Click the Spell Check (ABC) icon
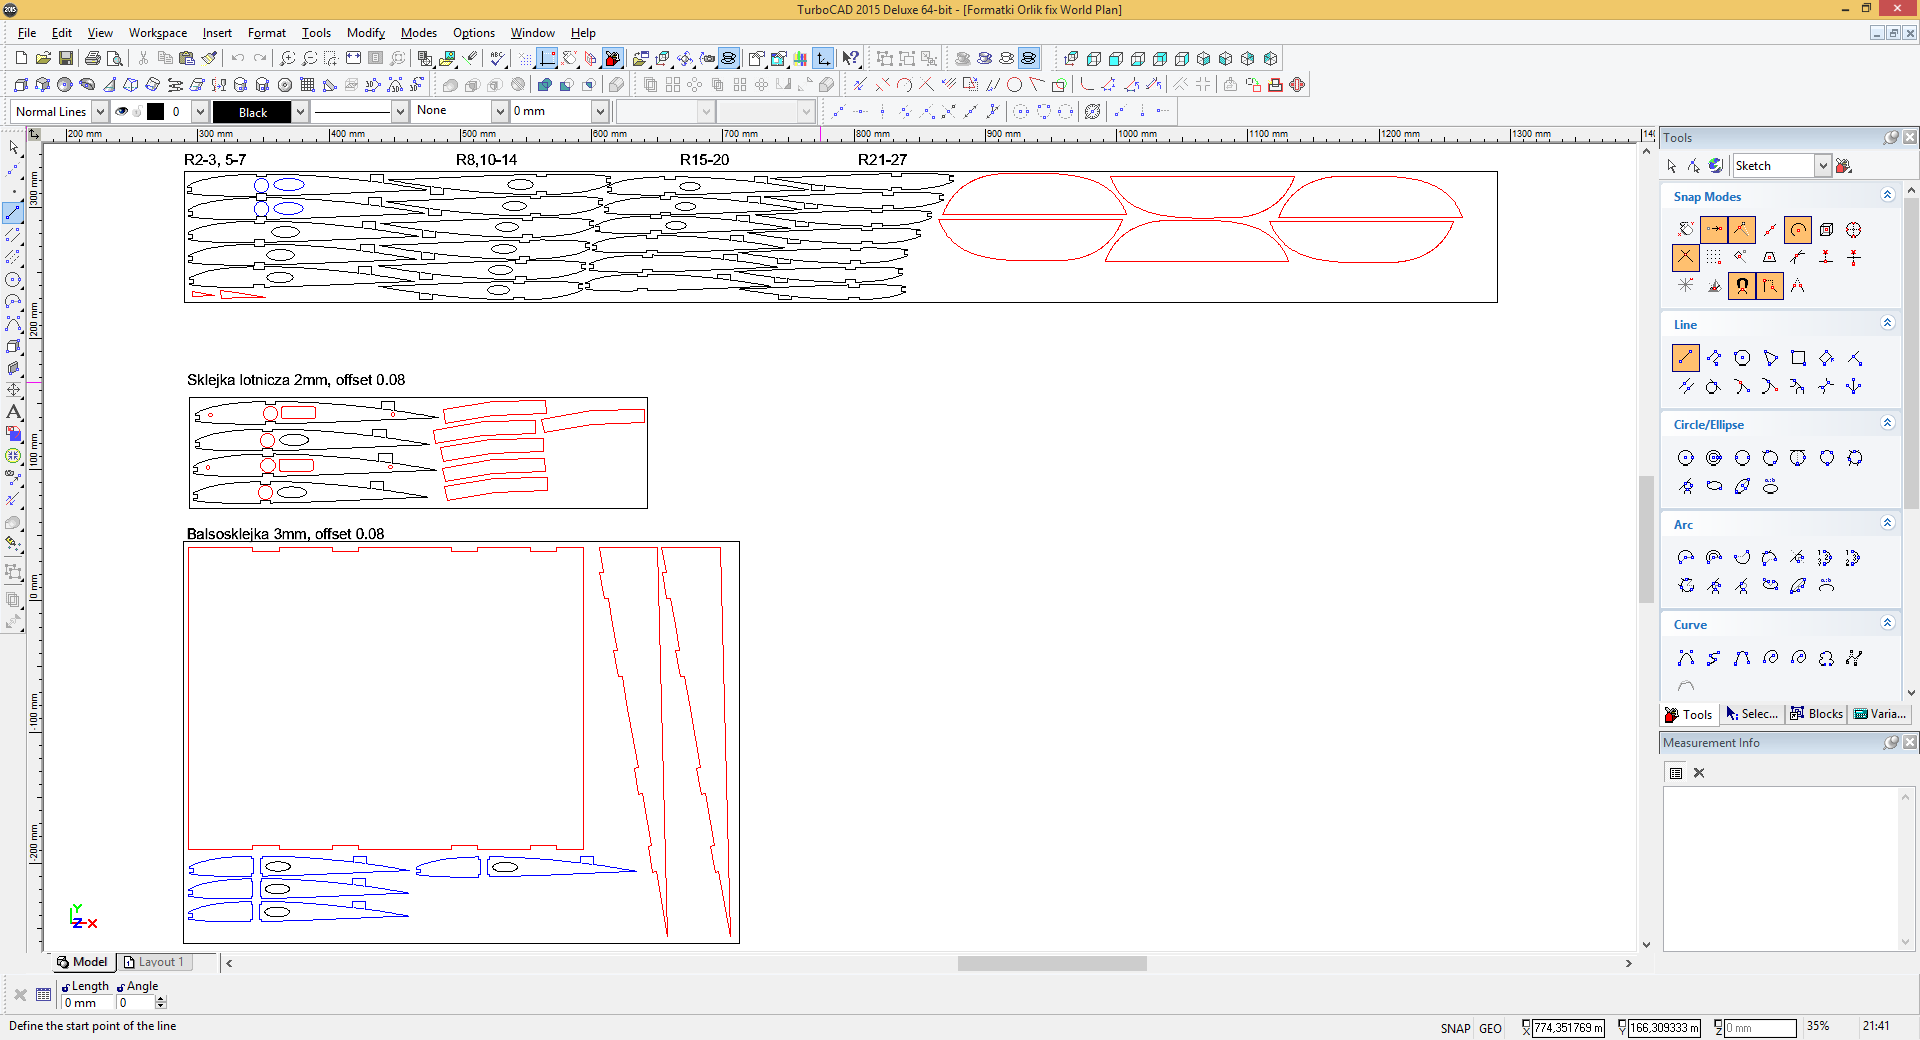 coord(498,59)
